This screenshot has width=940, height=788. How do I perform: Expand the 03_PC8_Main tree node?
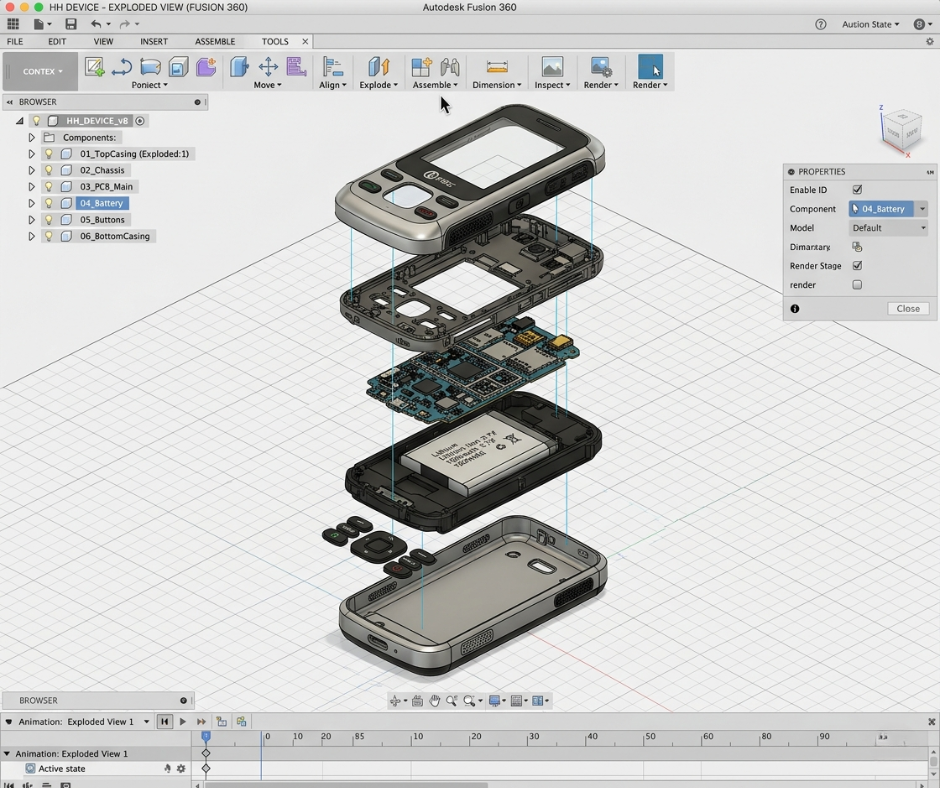pyautogui.click(x=32, y=187)
